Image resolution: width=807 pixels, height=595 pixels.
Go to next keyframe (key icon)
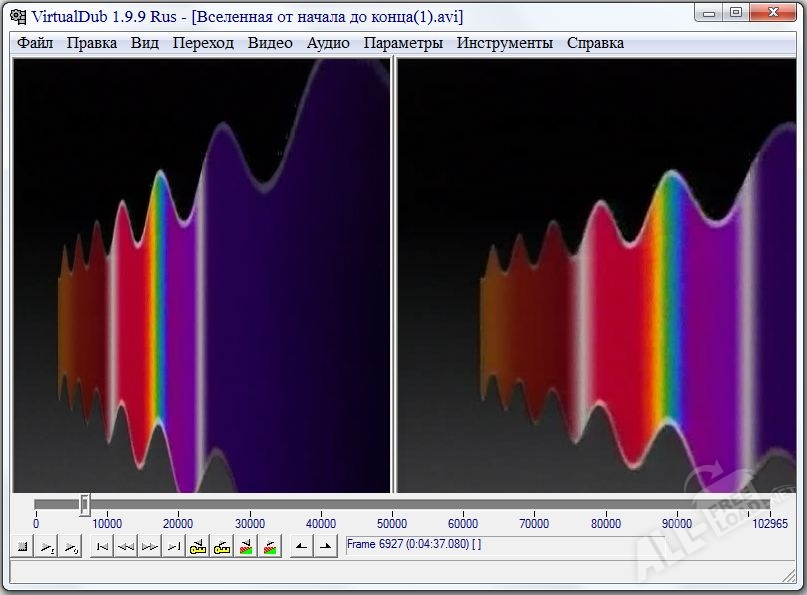coord(222,547)
